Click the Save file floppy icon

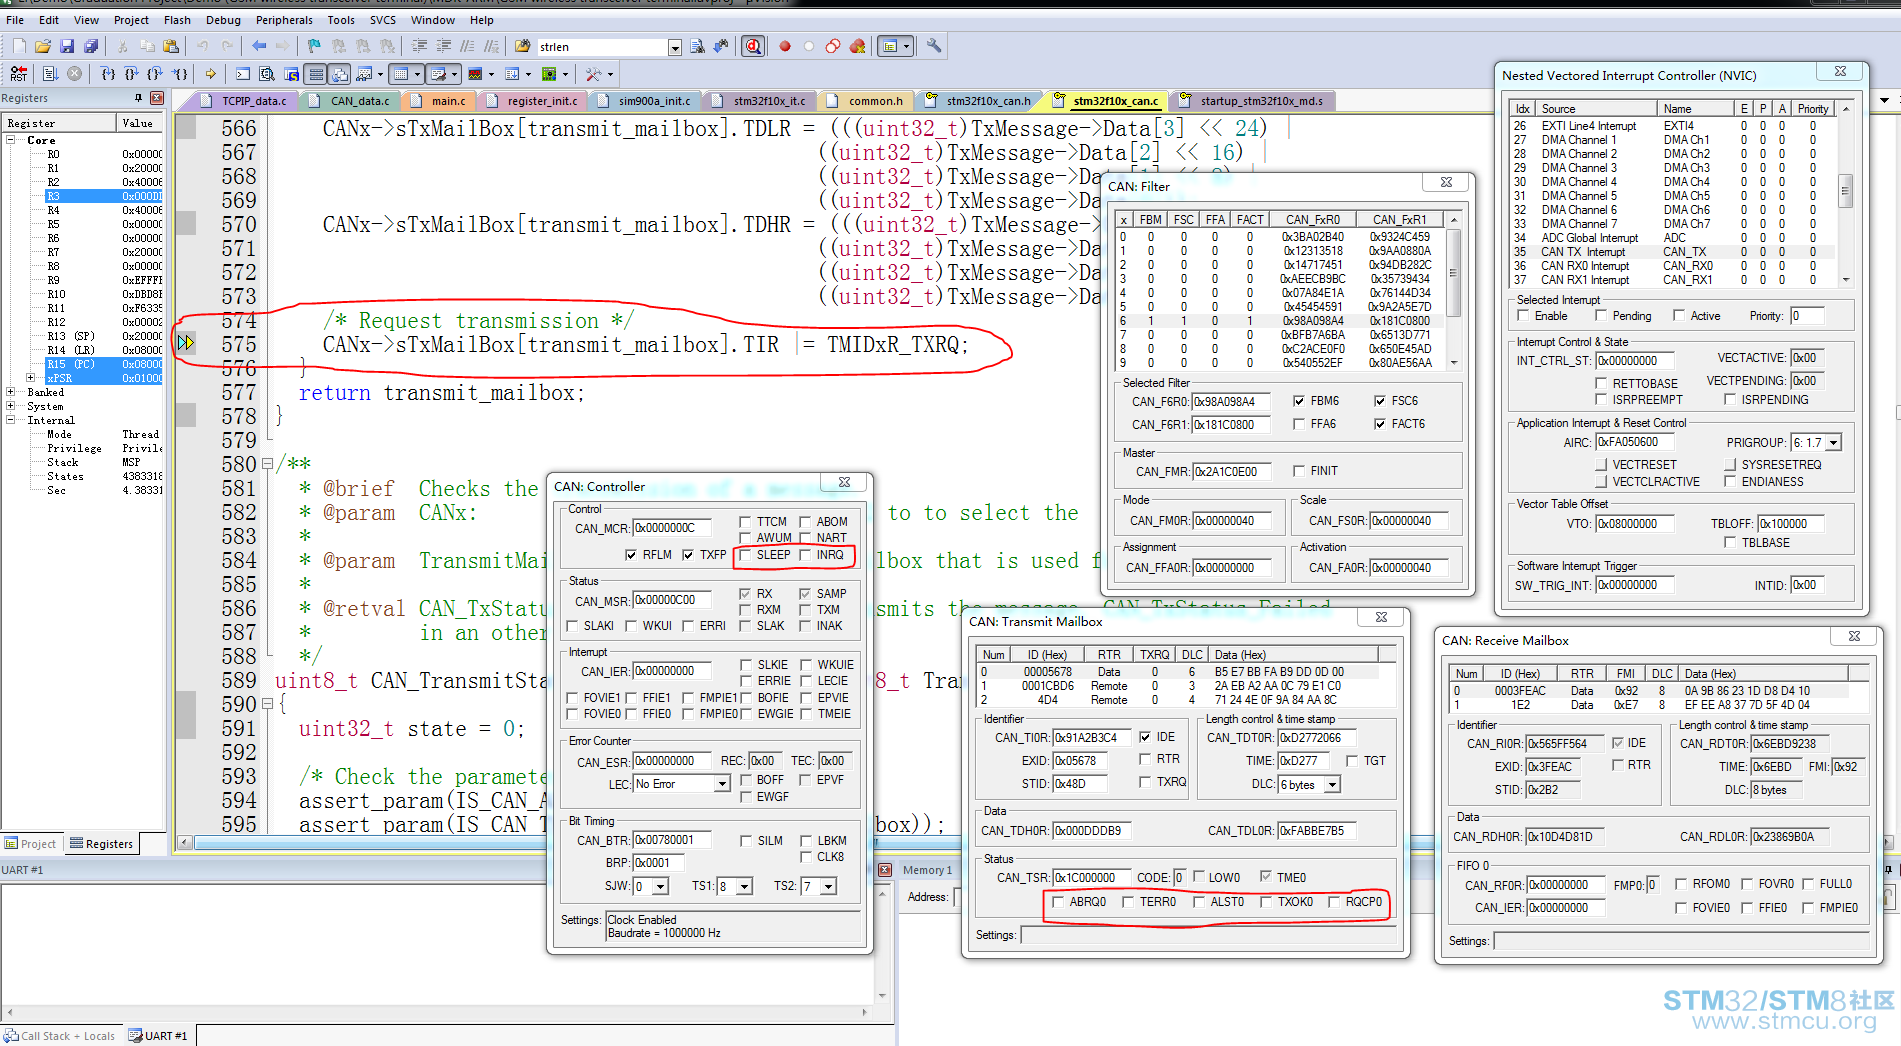[67, 46]
